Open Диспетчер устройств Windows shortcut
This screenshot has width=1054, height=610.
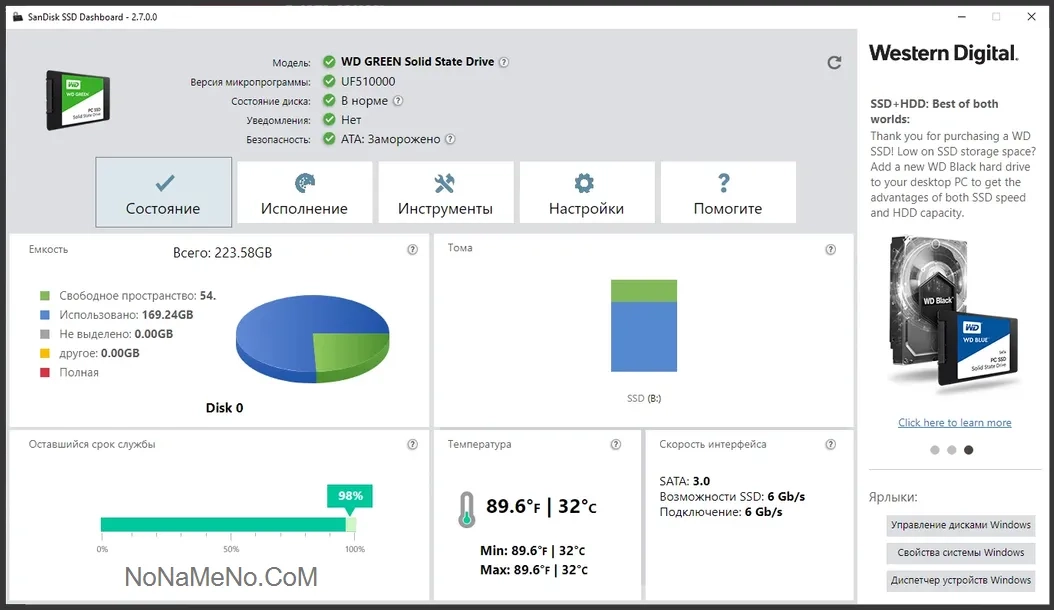pos(960,580)
